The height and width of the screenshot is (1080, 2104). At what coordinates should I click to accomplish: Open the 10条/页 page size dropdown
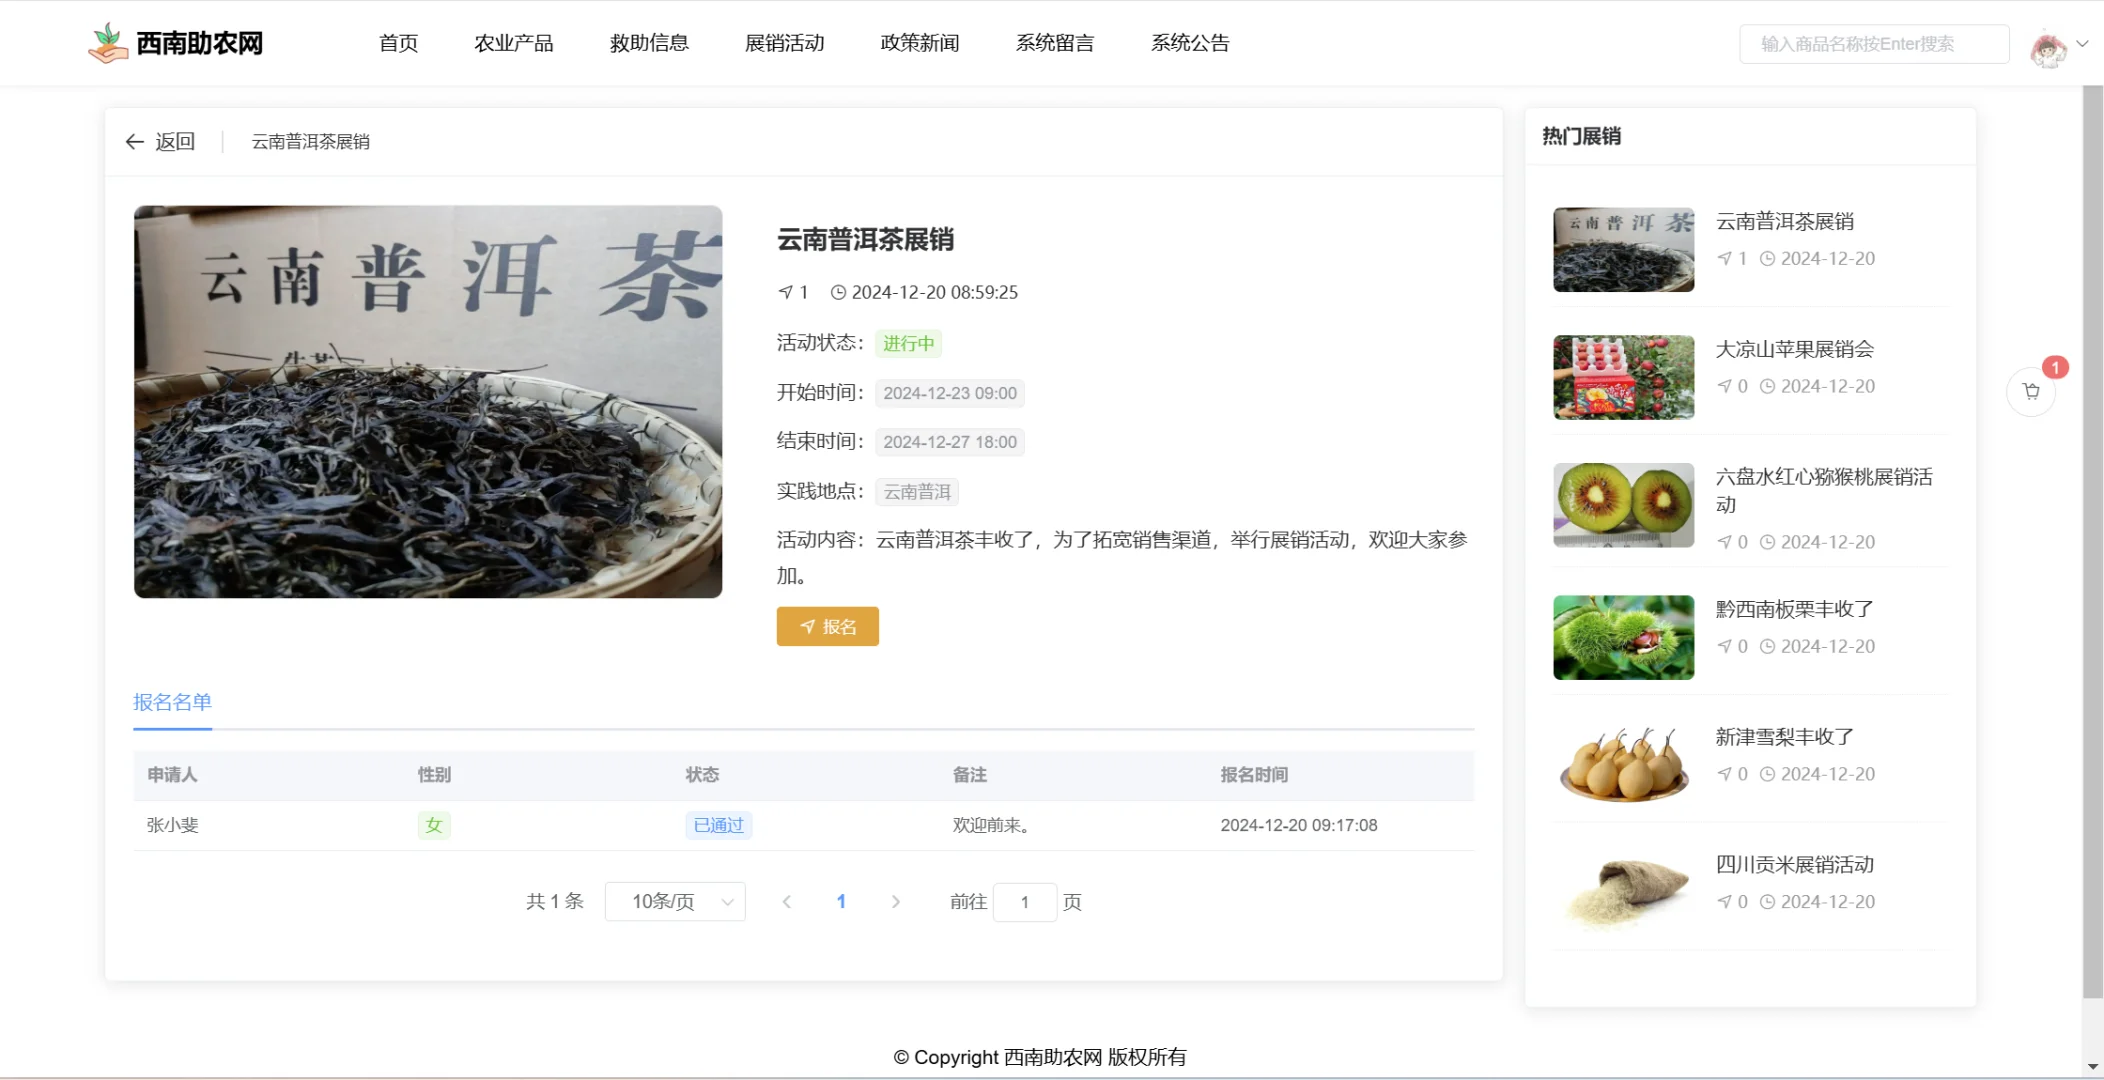(675, 901)
